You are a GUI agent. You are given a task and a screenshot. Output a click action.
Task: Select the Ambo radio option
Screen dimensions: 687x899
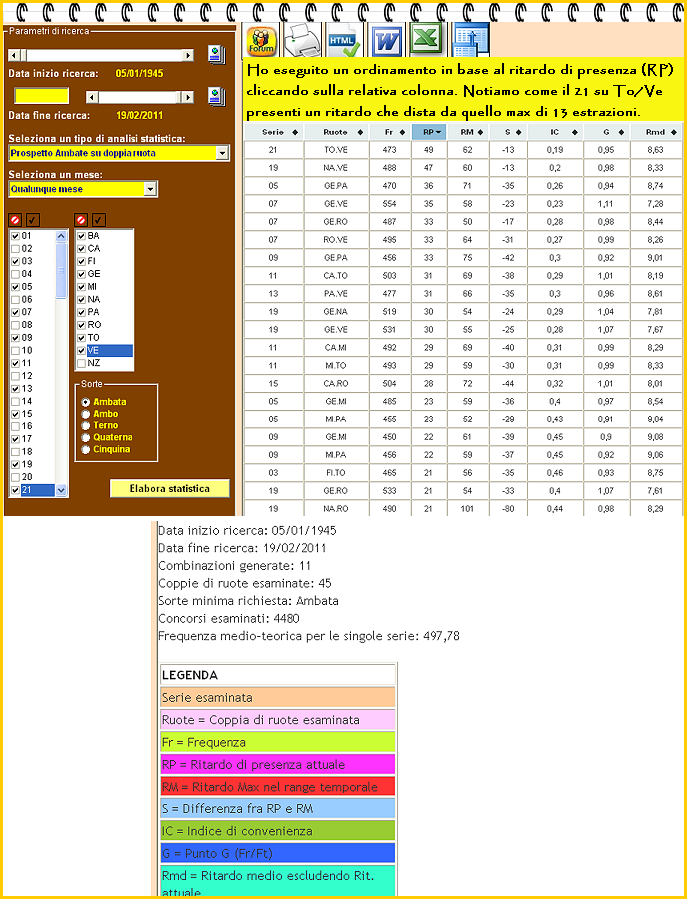click(86, 414)
